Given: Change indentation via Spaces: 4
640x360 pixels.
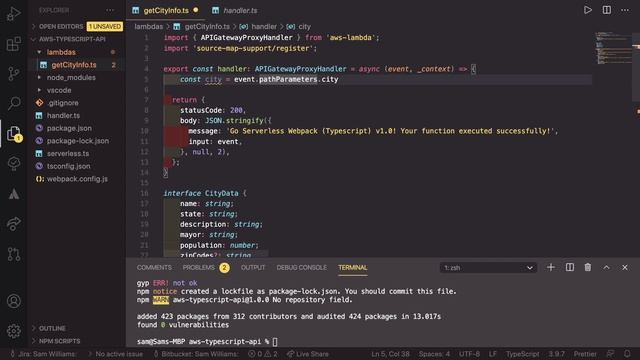Looking at the screenshot, I should pos(434,354).
